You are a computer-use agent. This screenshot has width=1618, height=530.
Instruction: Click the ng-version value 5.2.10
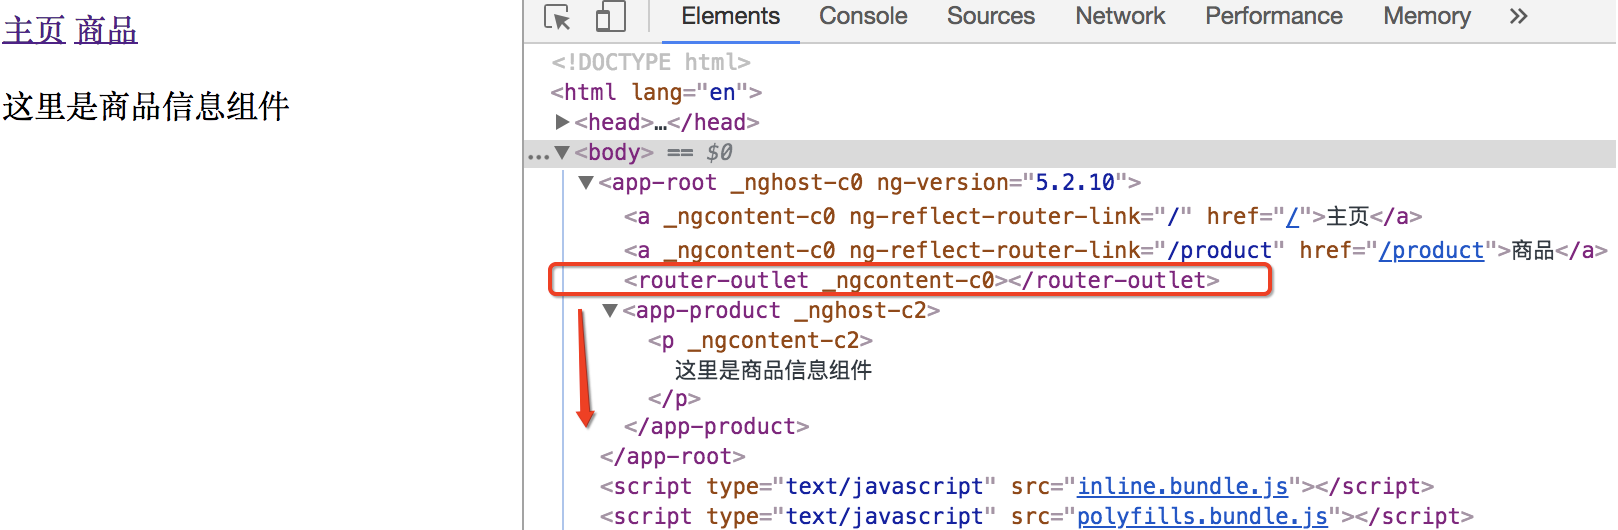(1075, 183)
